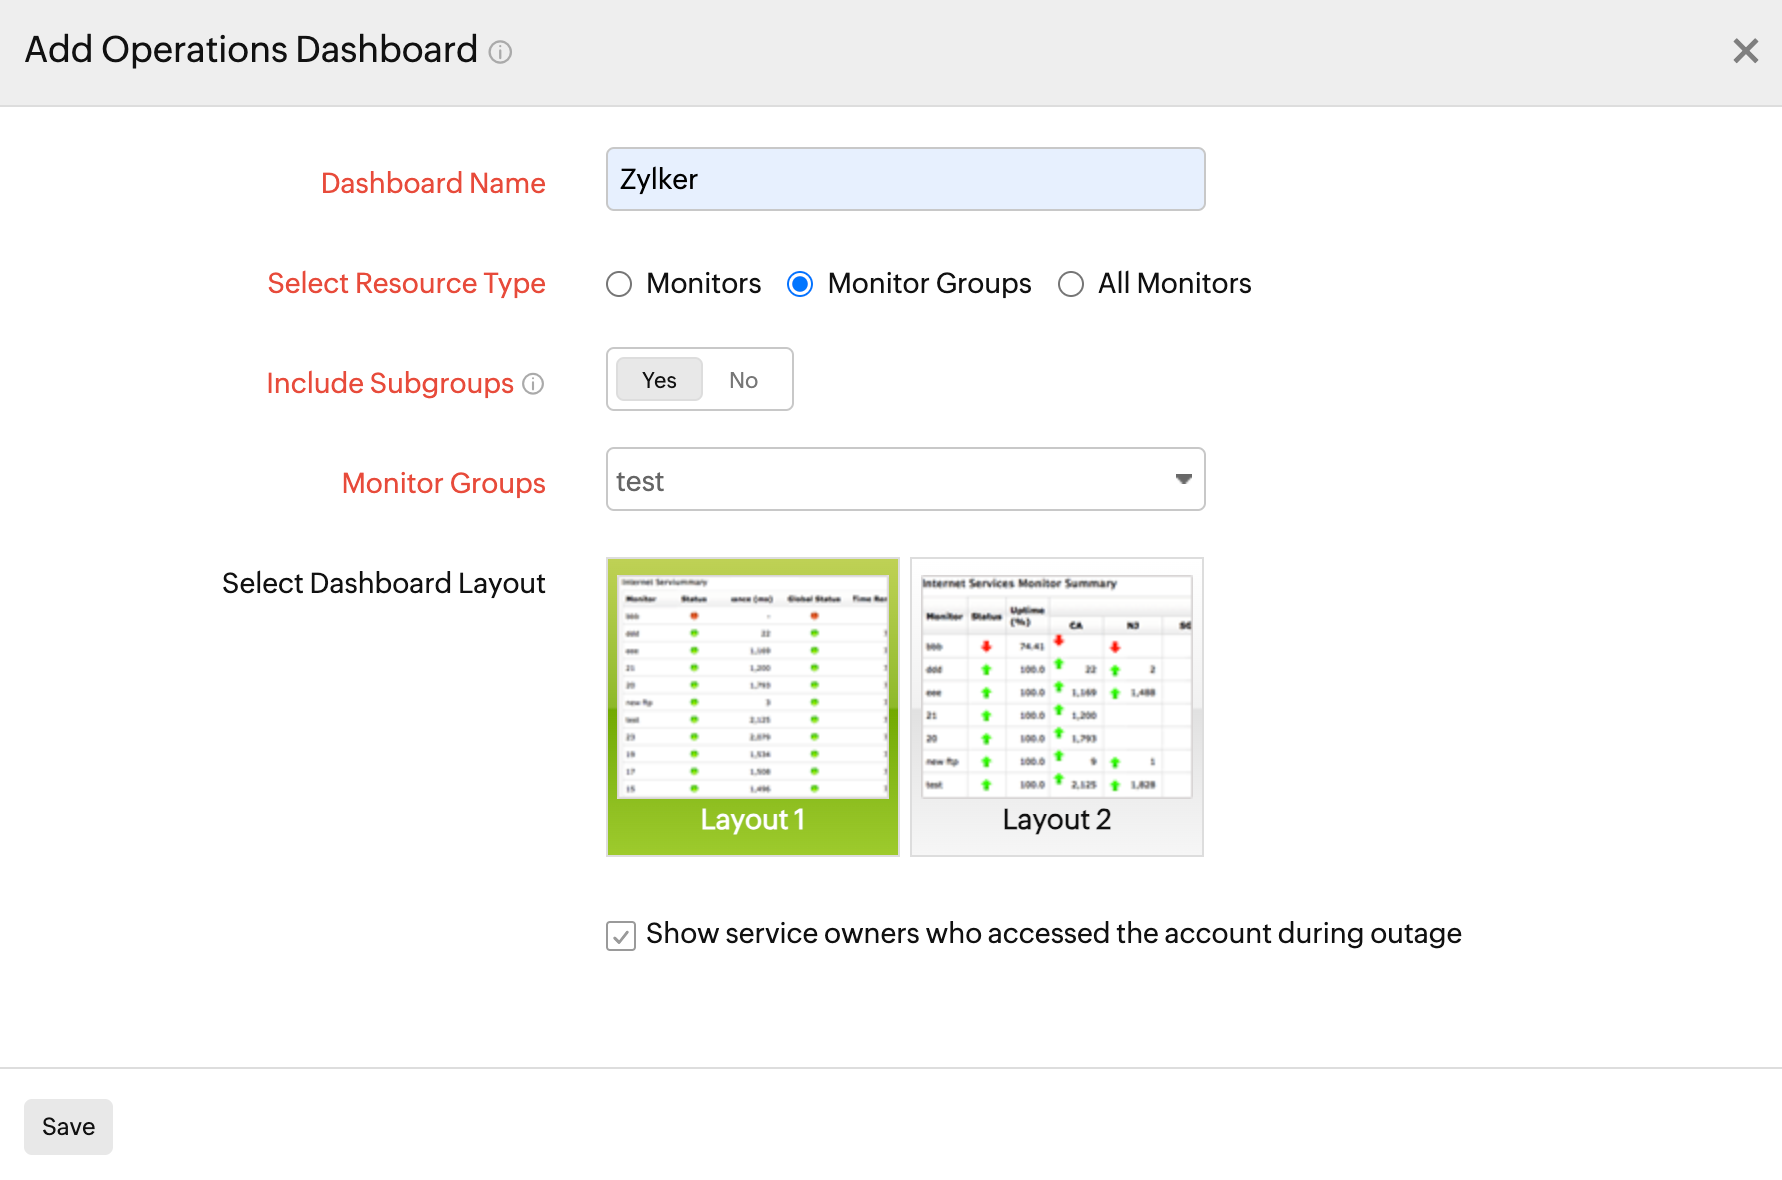Choose the Layout 2 dashboard thumbnail
The height and width of the screenshot is (1180, 1782).
point(1056,706)
